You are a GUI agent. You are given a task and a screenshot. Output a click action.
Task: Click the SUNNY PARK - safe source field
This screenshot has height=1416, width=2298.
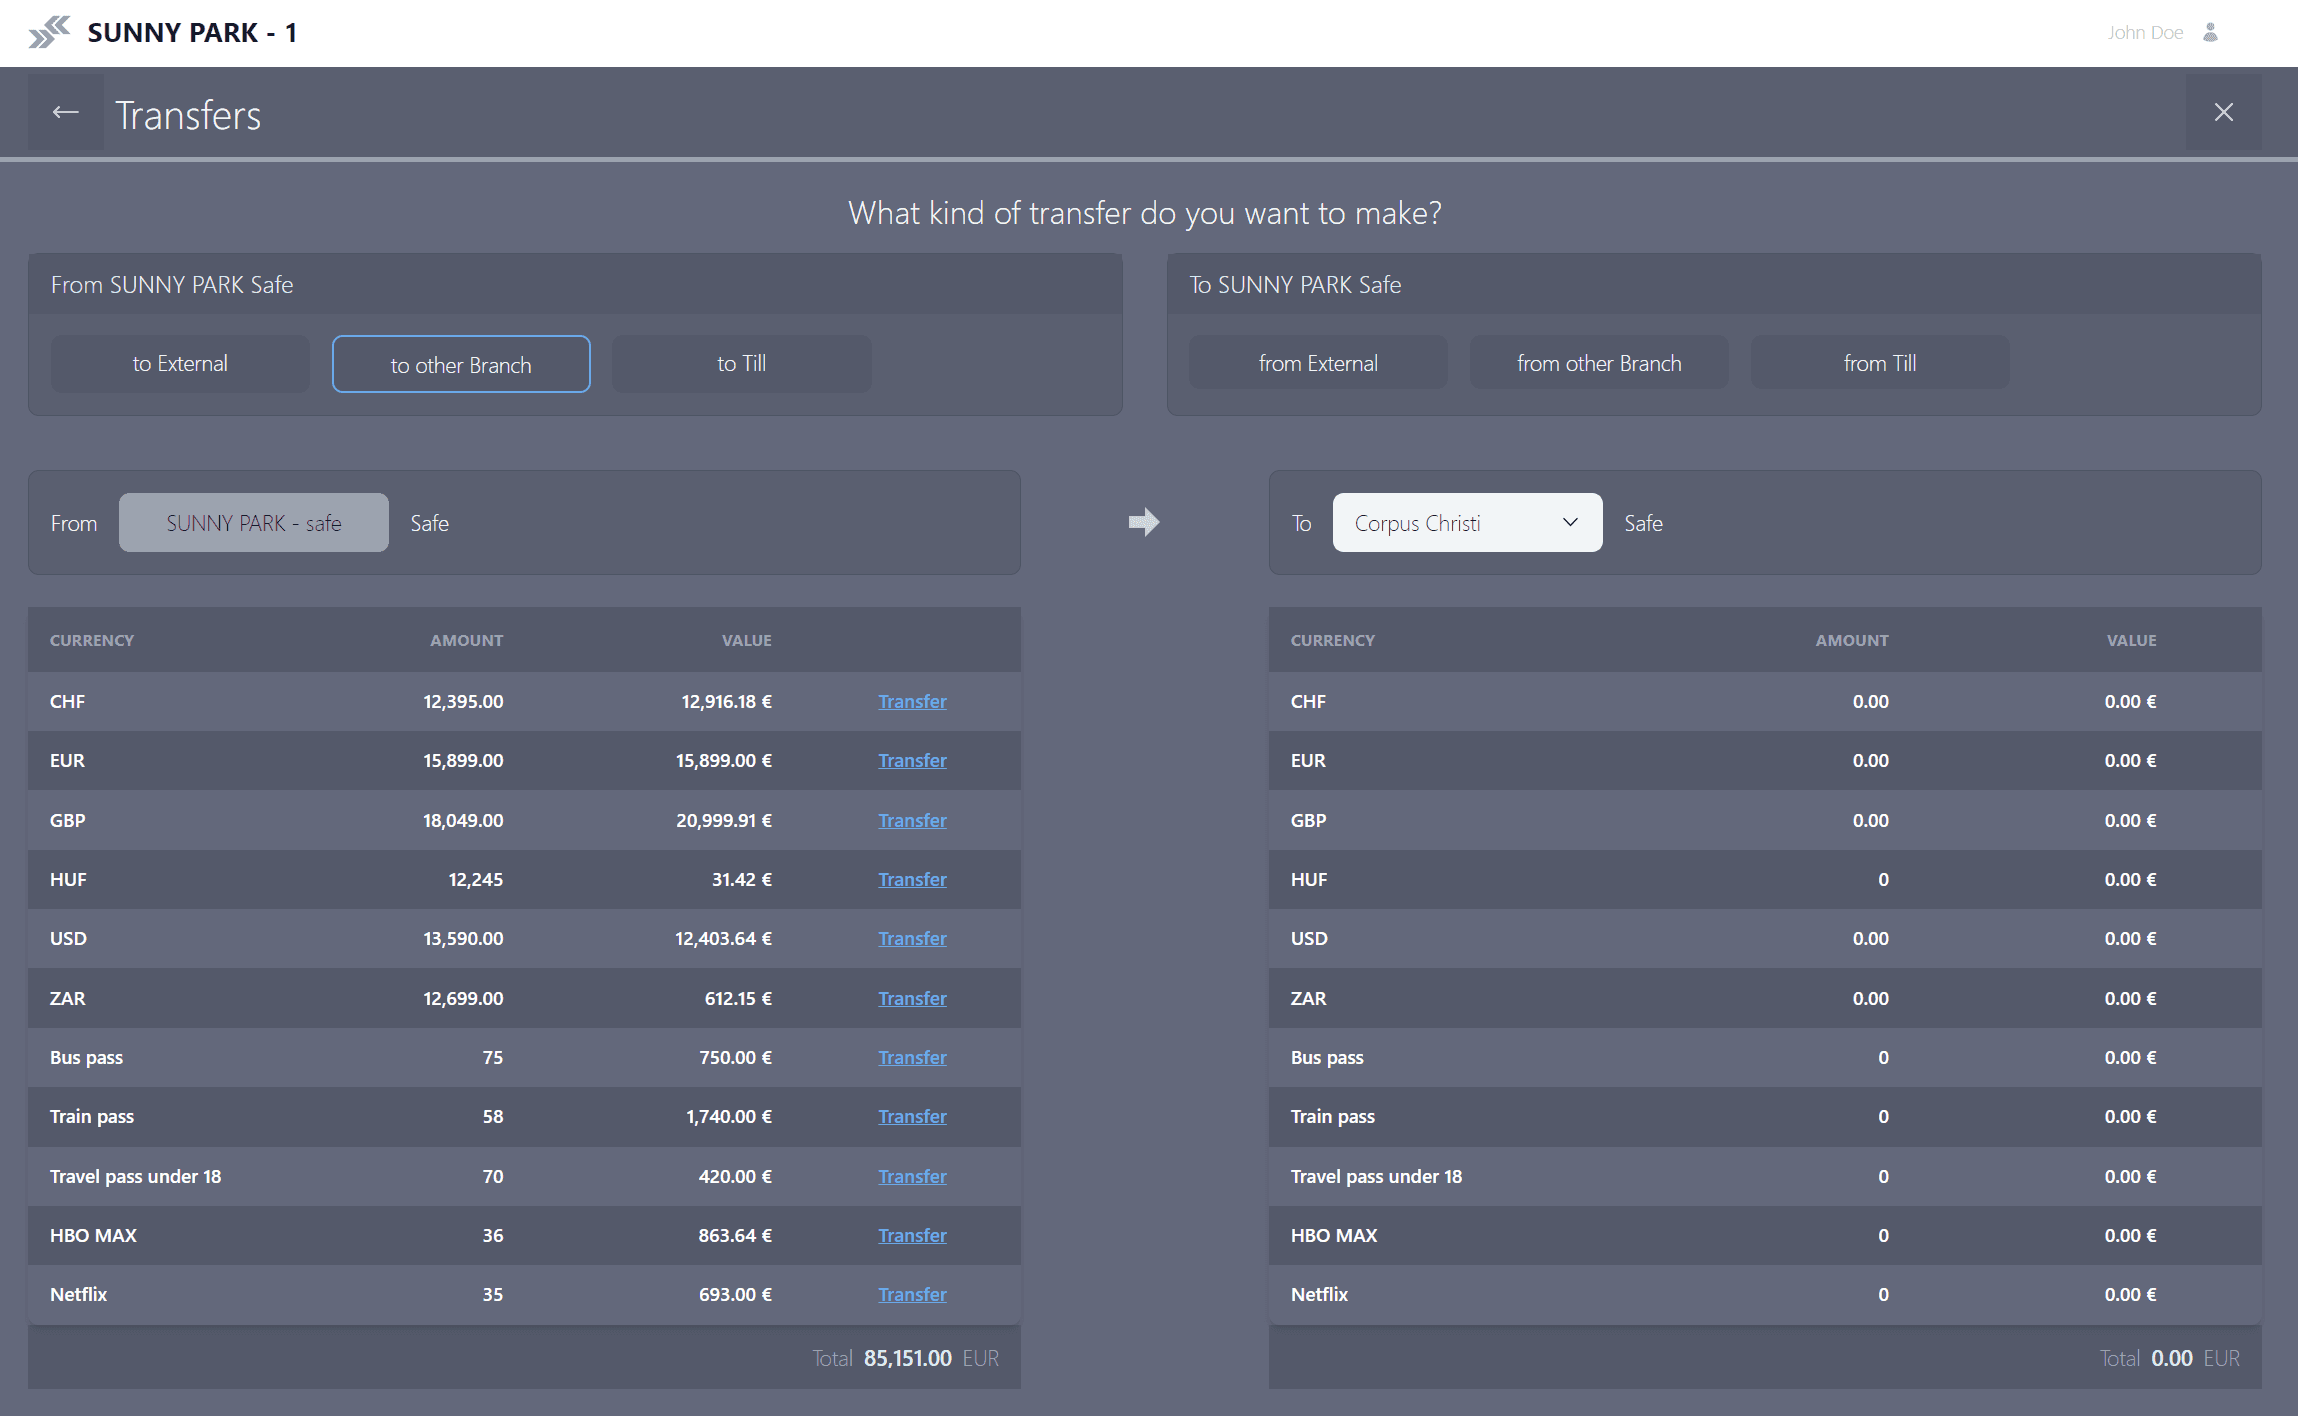coord(254,522)
